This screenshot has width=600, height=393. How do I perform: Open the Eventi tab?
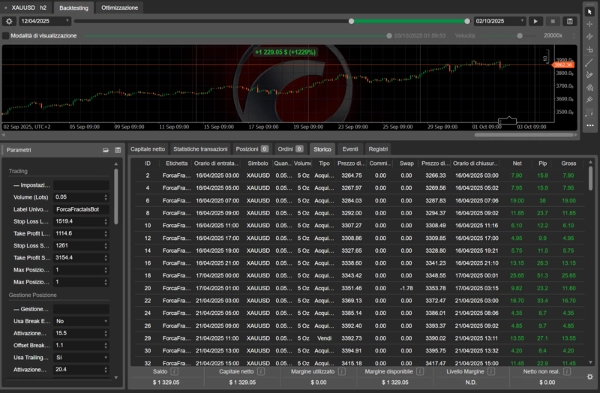point(350,149)
